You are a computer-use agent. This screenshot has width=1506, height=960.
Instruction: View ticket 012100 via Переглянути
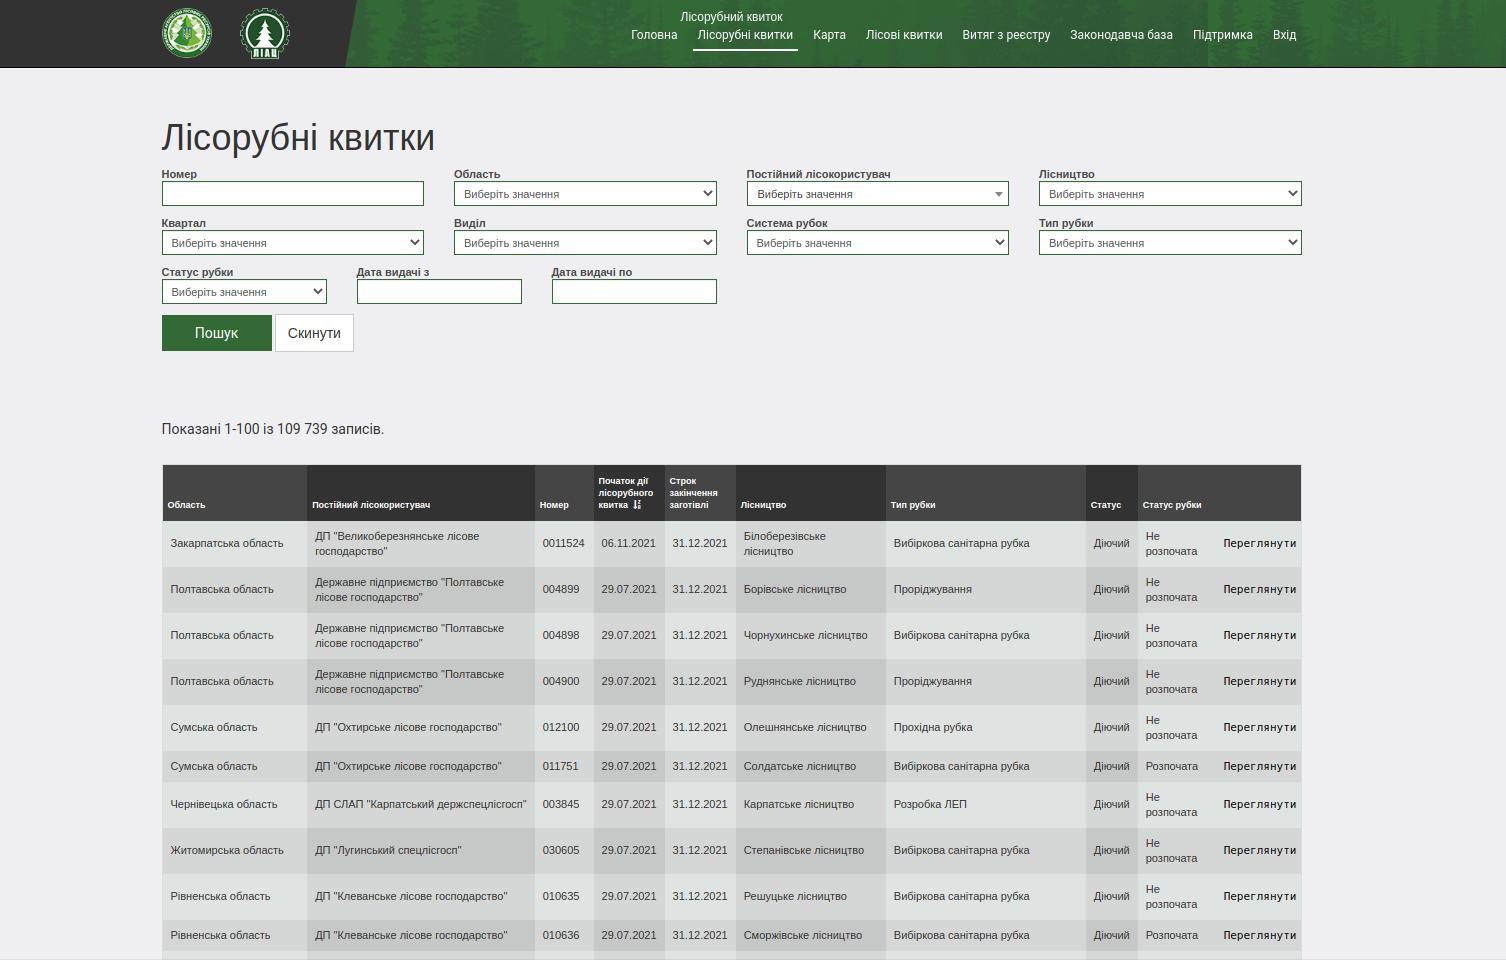coord(1259,727)
